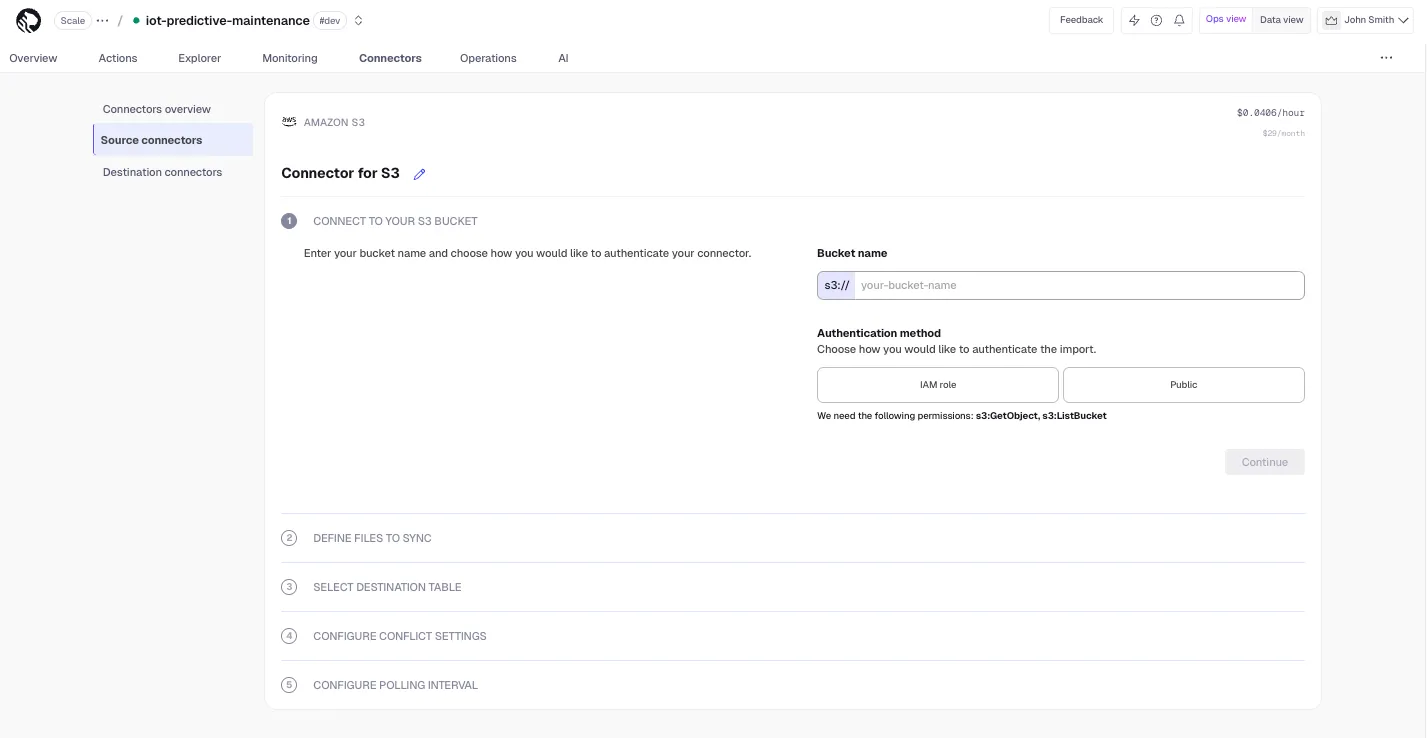Select the Connectors tab
The width and height of the screenshot is (1427, 738).
390,58
